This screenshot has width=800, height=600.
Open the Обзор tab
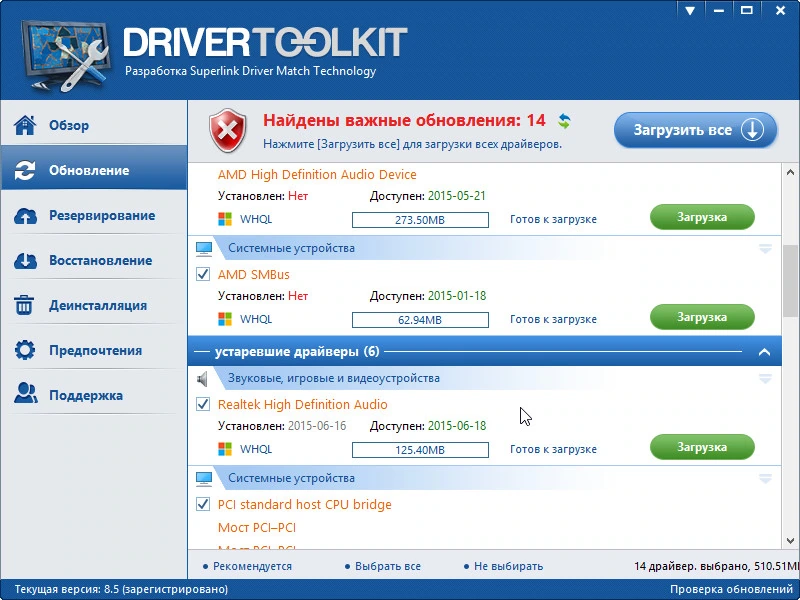[94, 125]
